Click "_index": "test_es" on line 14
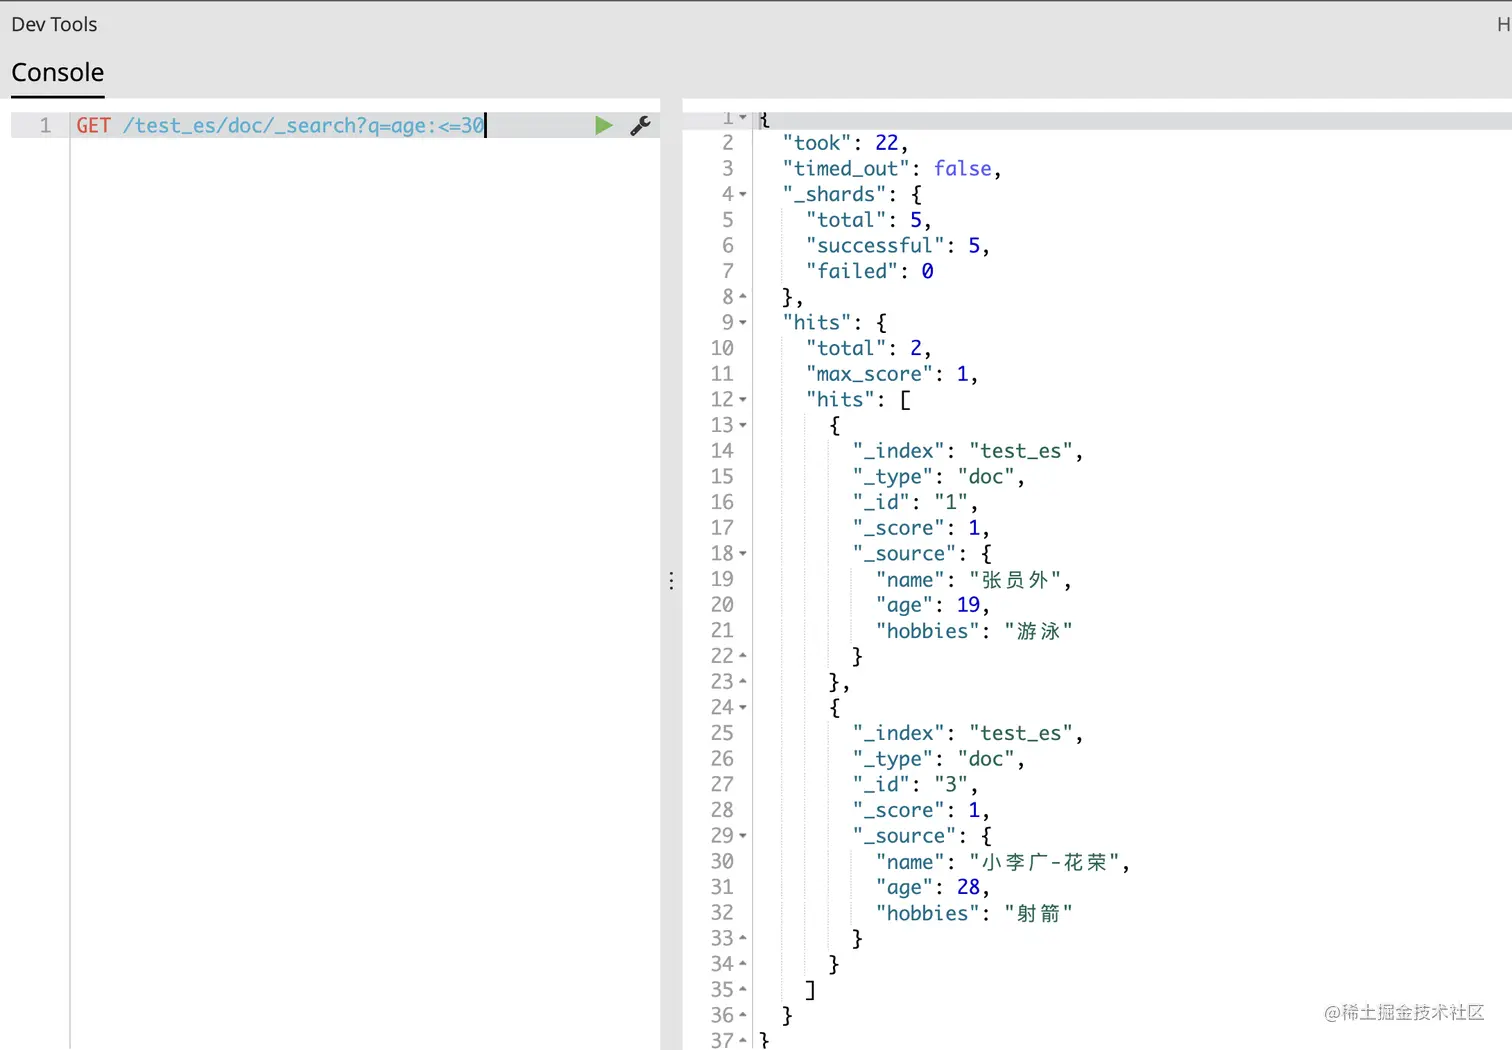Viewport: 1512px width, 1050px height. click(x=968, y=451)
